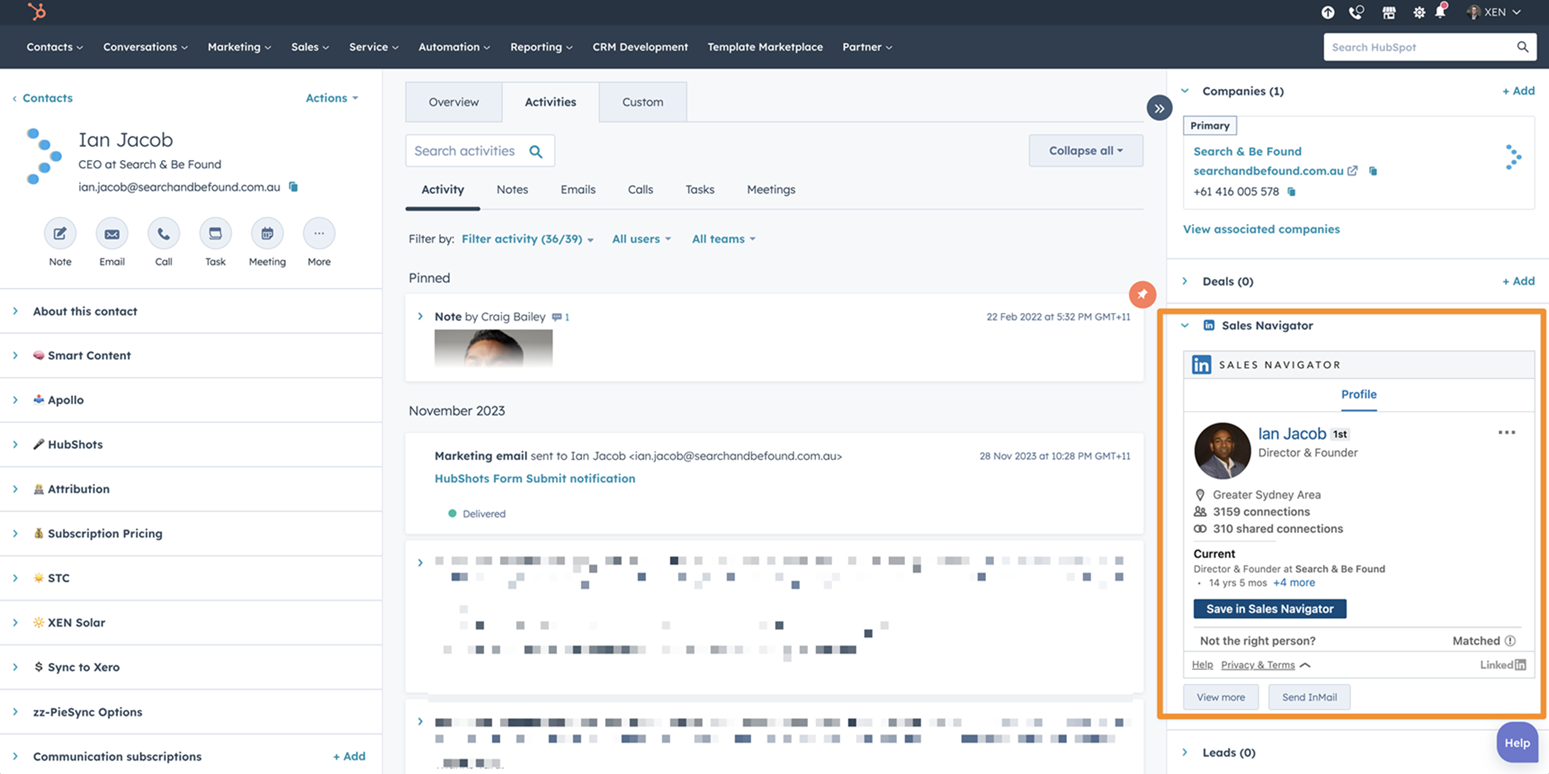1549x774 pixels.
Task: Go back to Contacts list link
Action: (x=42, y=98)
